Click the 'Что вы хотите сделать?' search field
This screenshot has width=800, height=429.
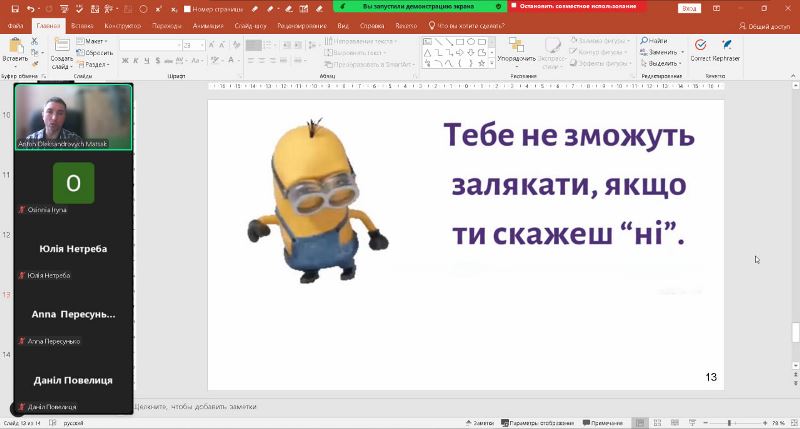(466, 26)
